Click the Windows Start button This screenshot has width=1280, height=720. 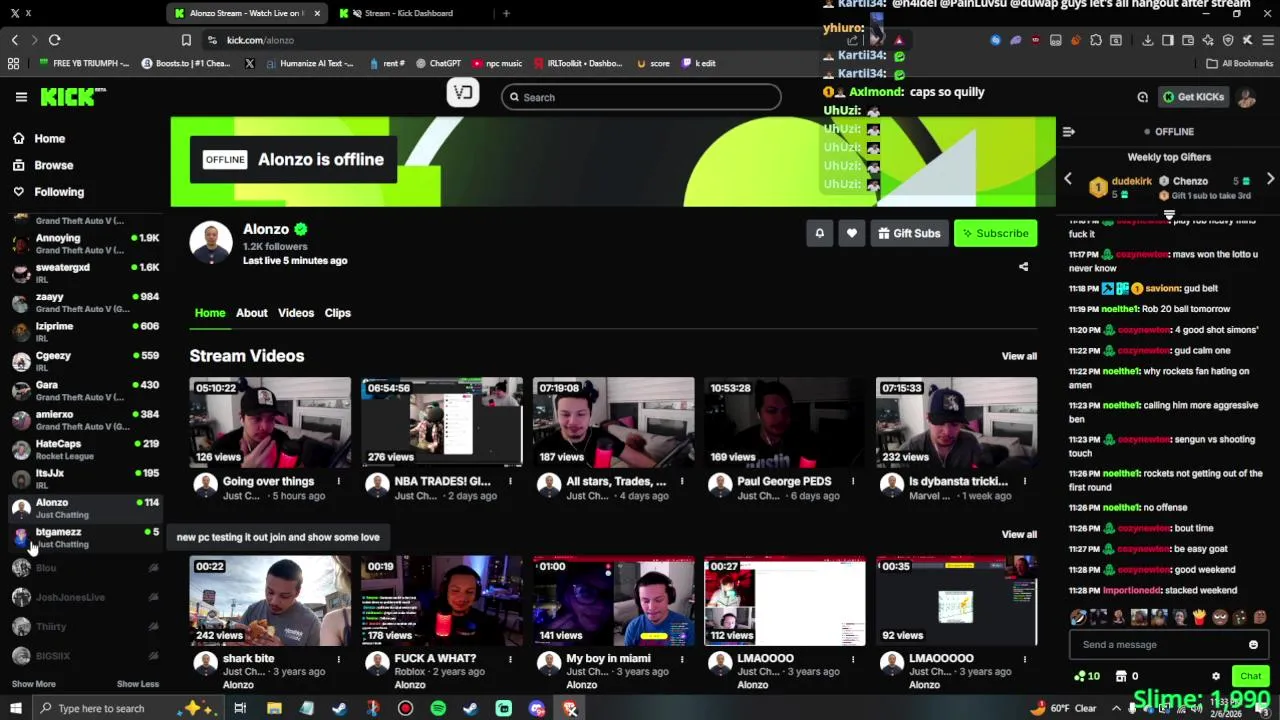point(15,708)
